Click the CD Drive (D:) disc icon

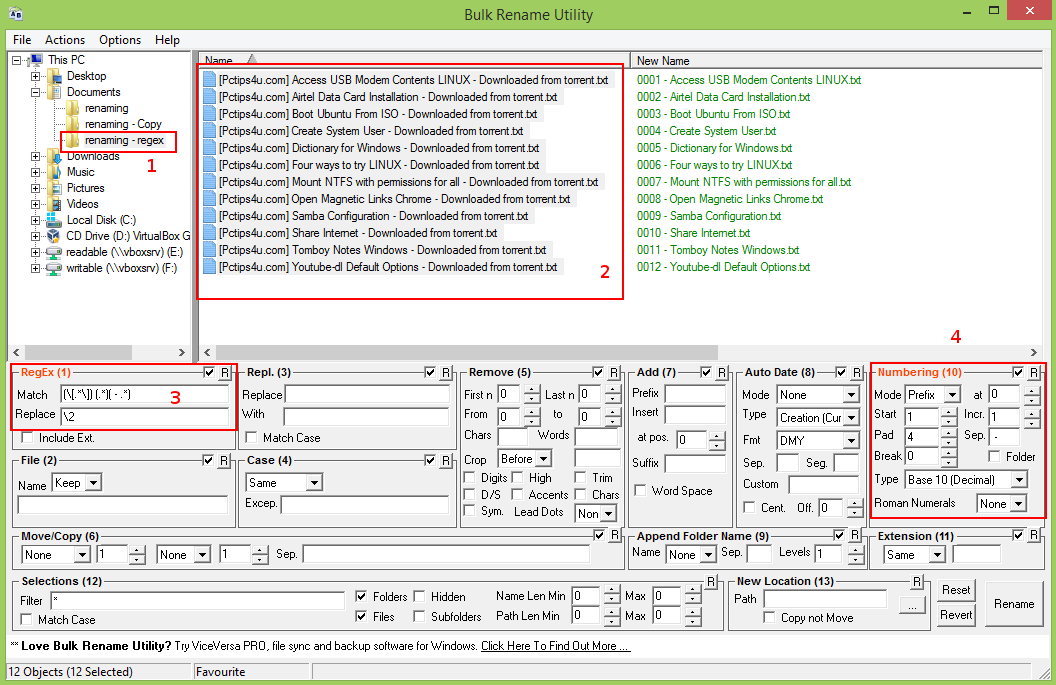(x=54, y=236)
